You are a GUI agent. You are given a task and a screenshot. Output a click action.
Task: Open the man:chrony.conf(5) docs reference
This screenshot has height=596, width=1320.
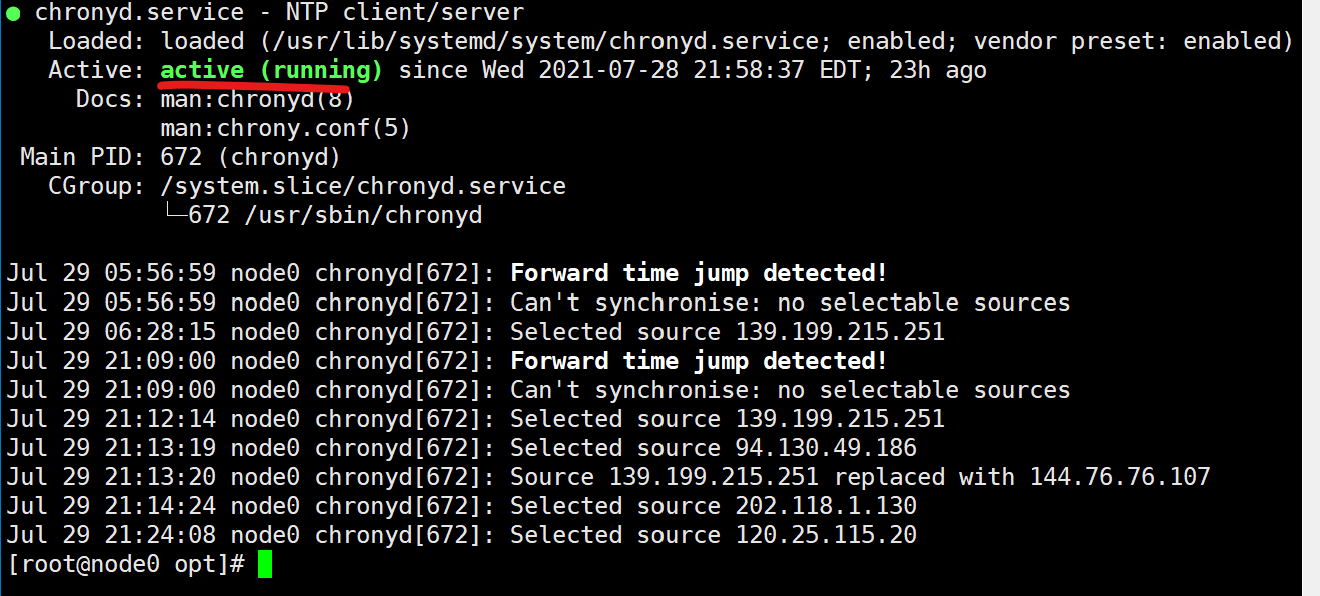tap(285, 128)
